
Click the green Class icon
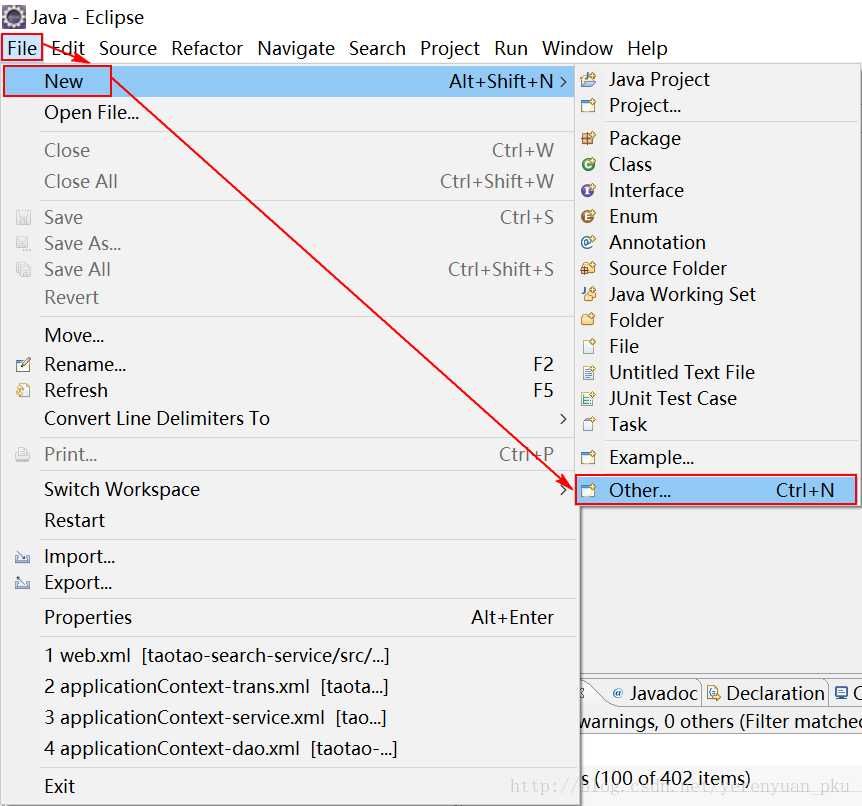(588, 164)
